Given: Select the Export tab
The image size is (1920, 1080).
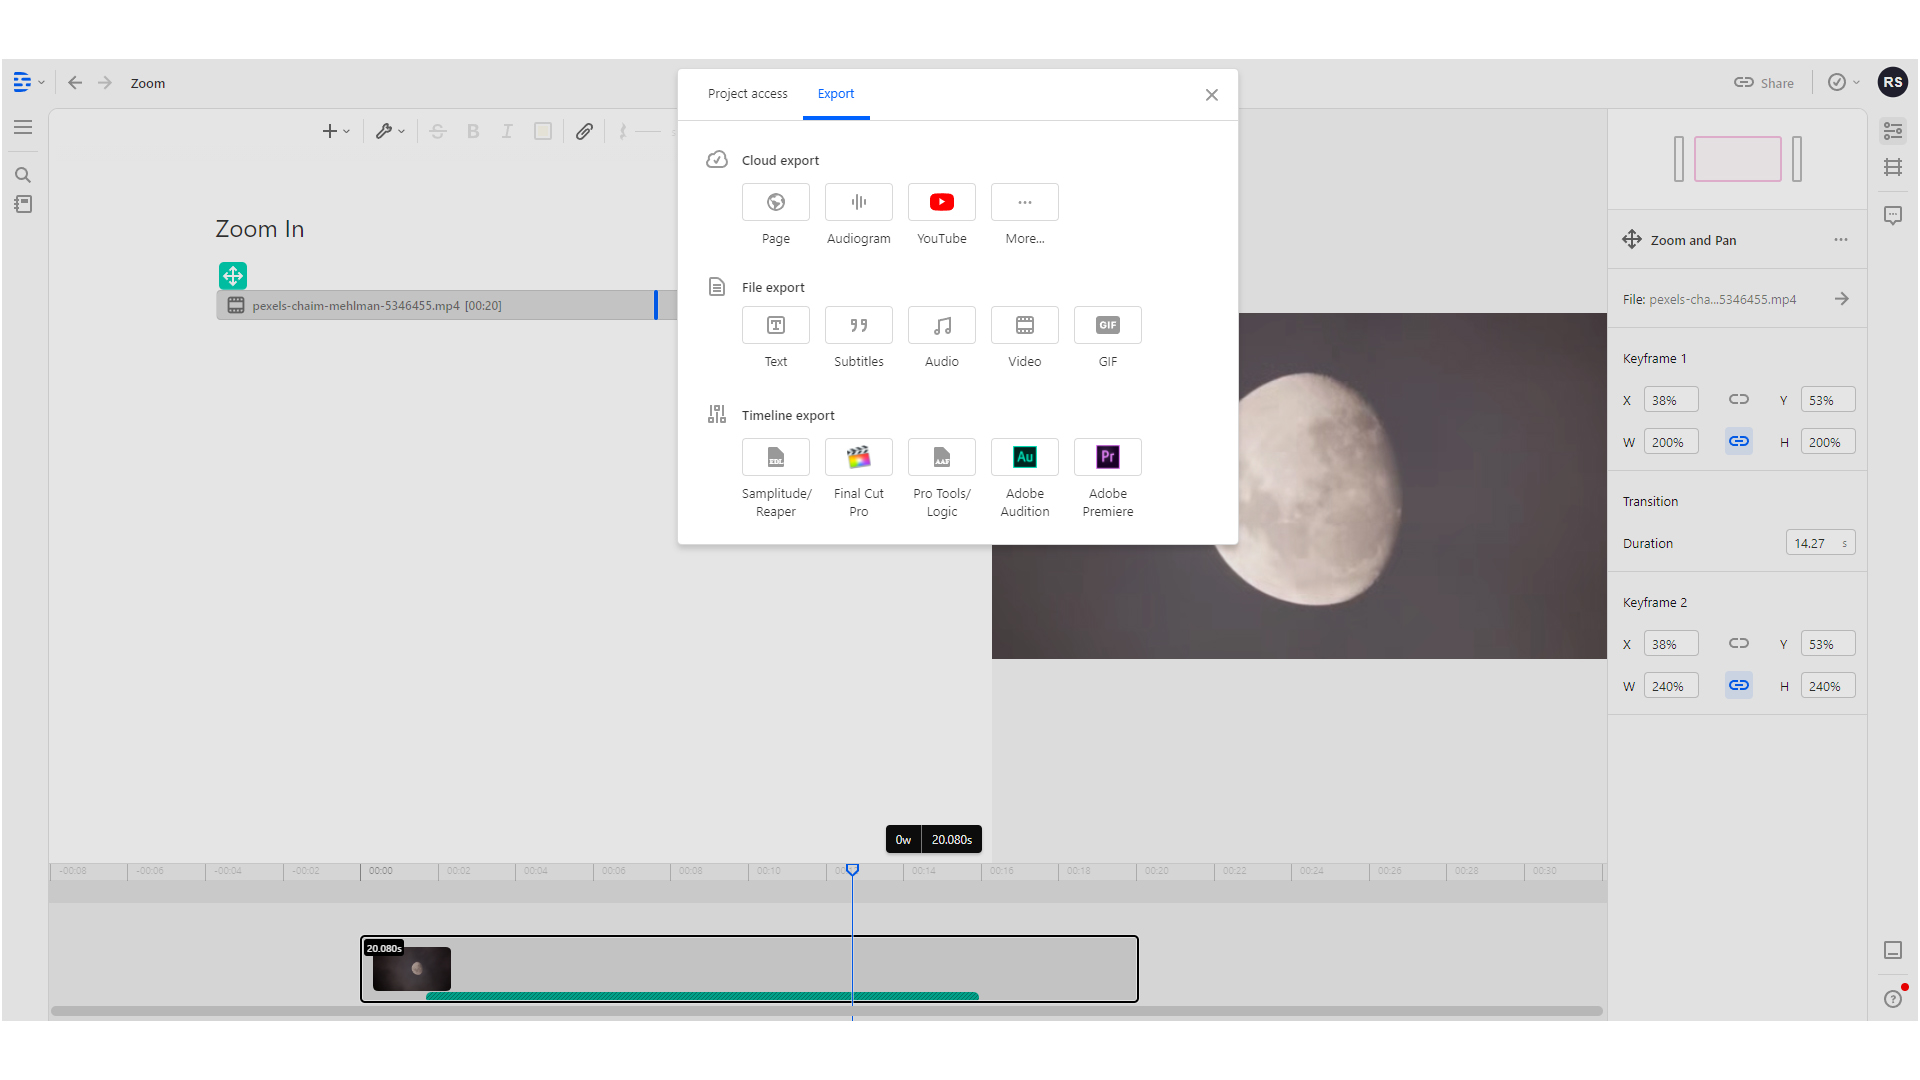Looking at the screenshot, I should 835,93.
